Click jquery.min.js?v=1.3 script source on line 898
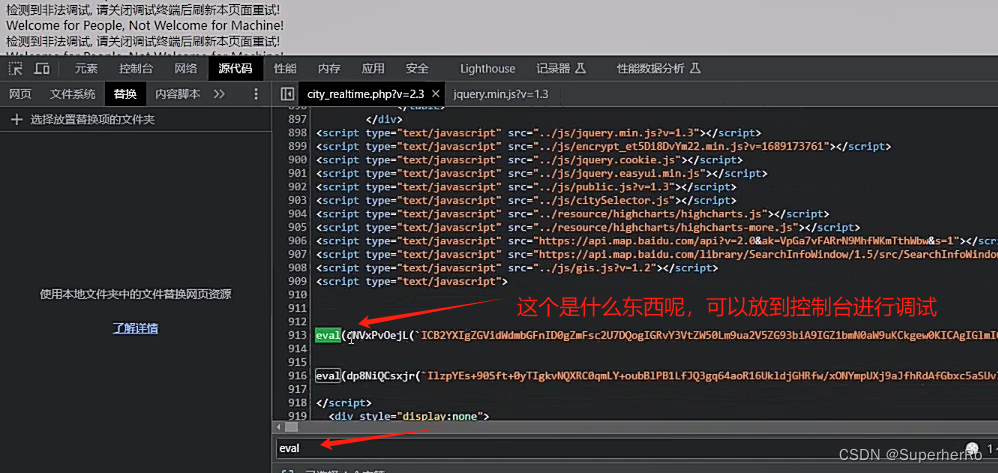The height and width of the screenshot is (473, 998). coord(617,133)
